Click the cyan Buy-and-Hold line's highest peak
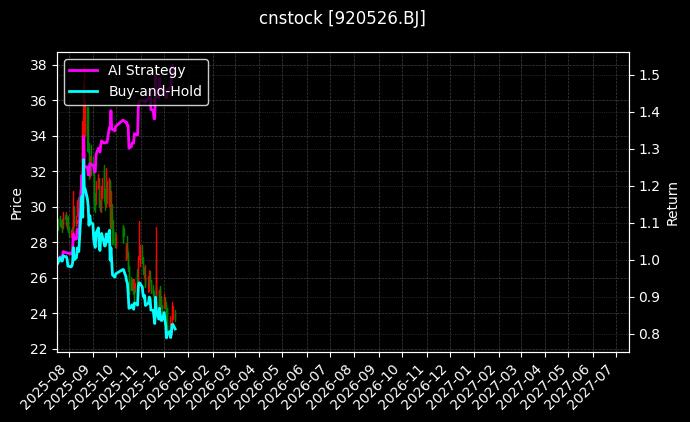This screenshot has width=690, height=422. 84,160
